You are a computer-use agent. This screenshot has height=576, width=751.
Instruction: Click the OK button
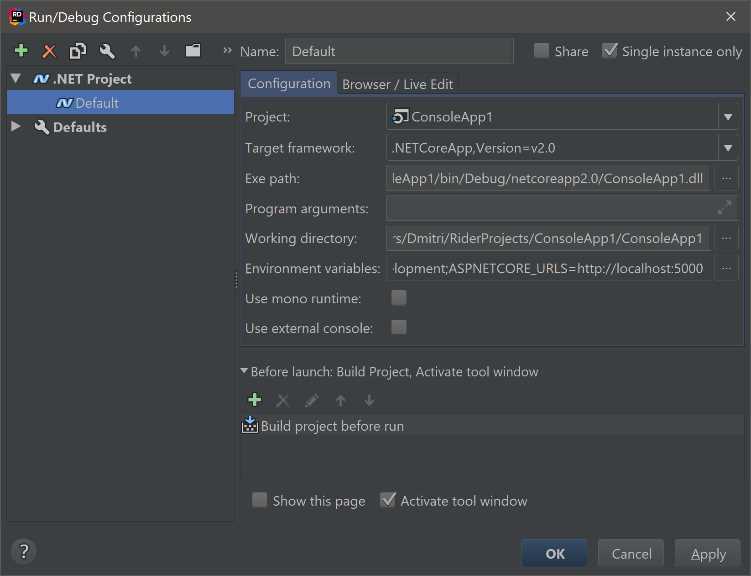tap(554, 554)
